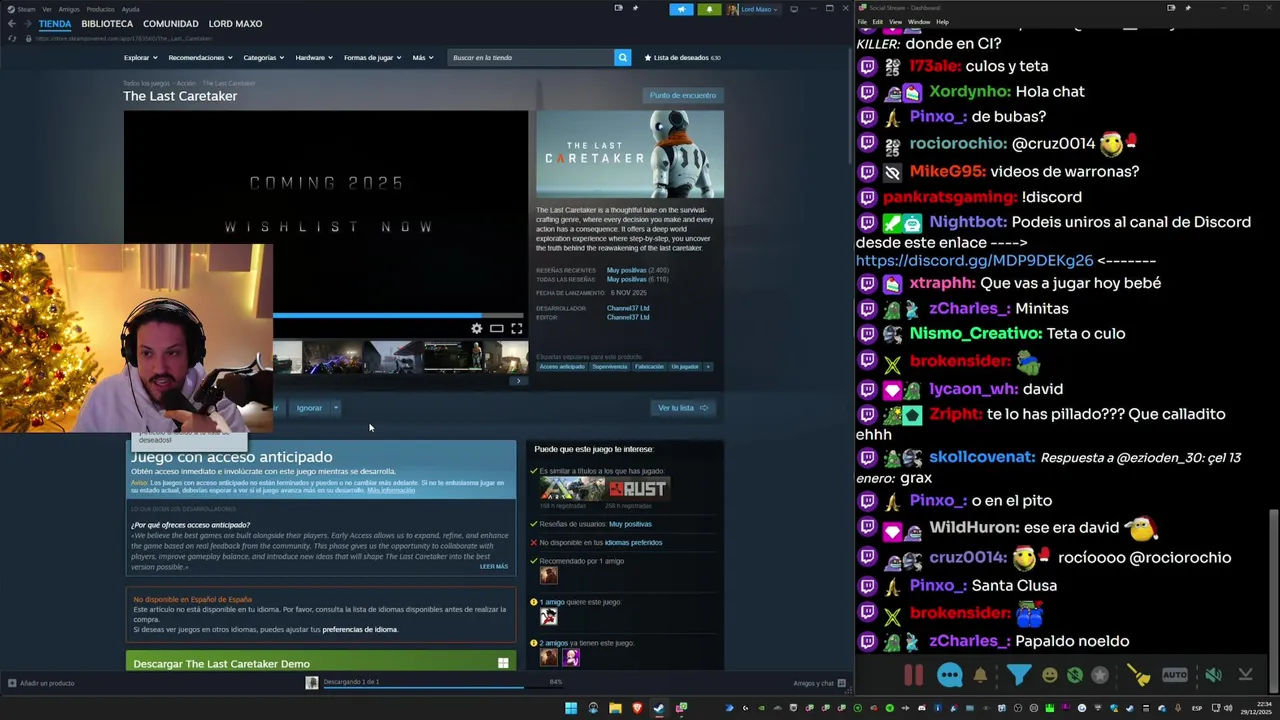
Task: Open the TIENDA tab
Action: (x=55, y=23)
